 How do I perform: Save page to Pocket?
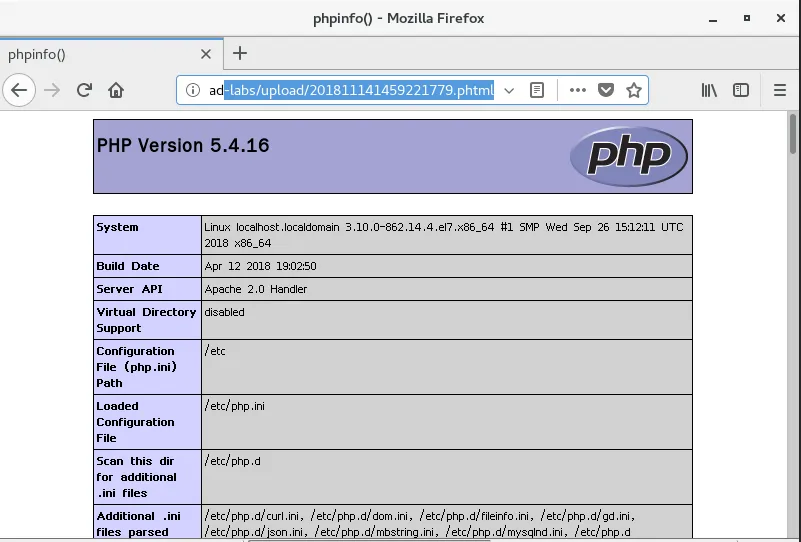[x=606, y=90]
